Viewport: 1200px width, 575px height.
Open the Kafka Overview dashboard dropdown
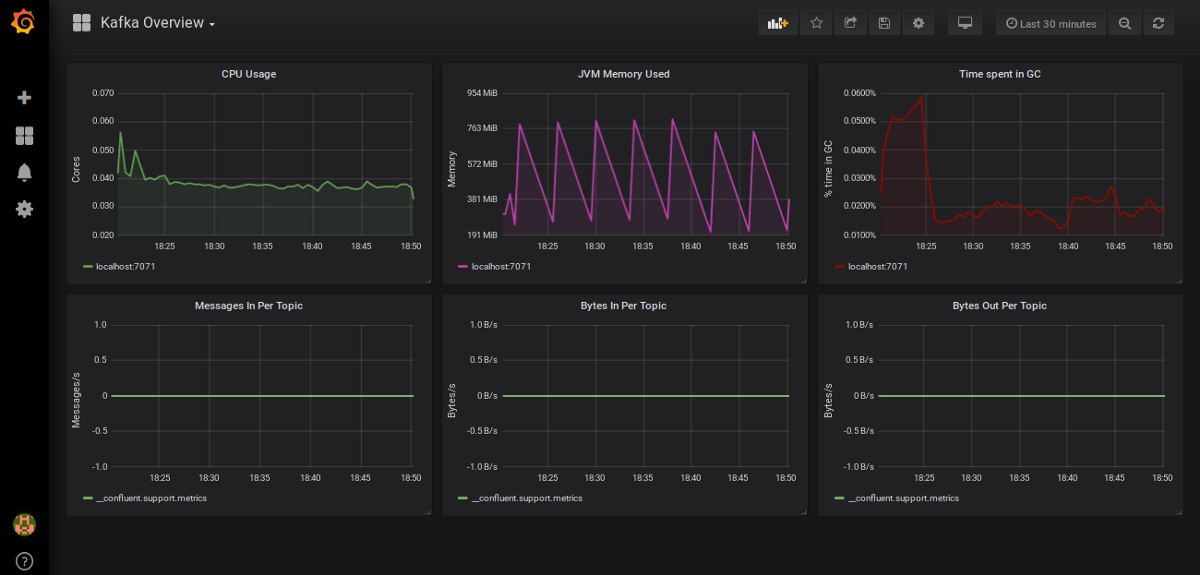click(x=158, y=23)
